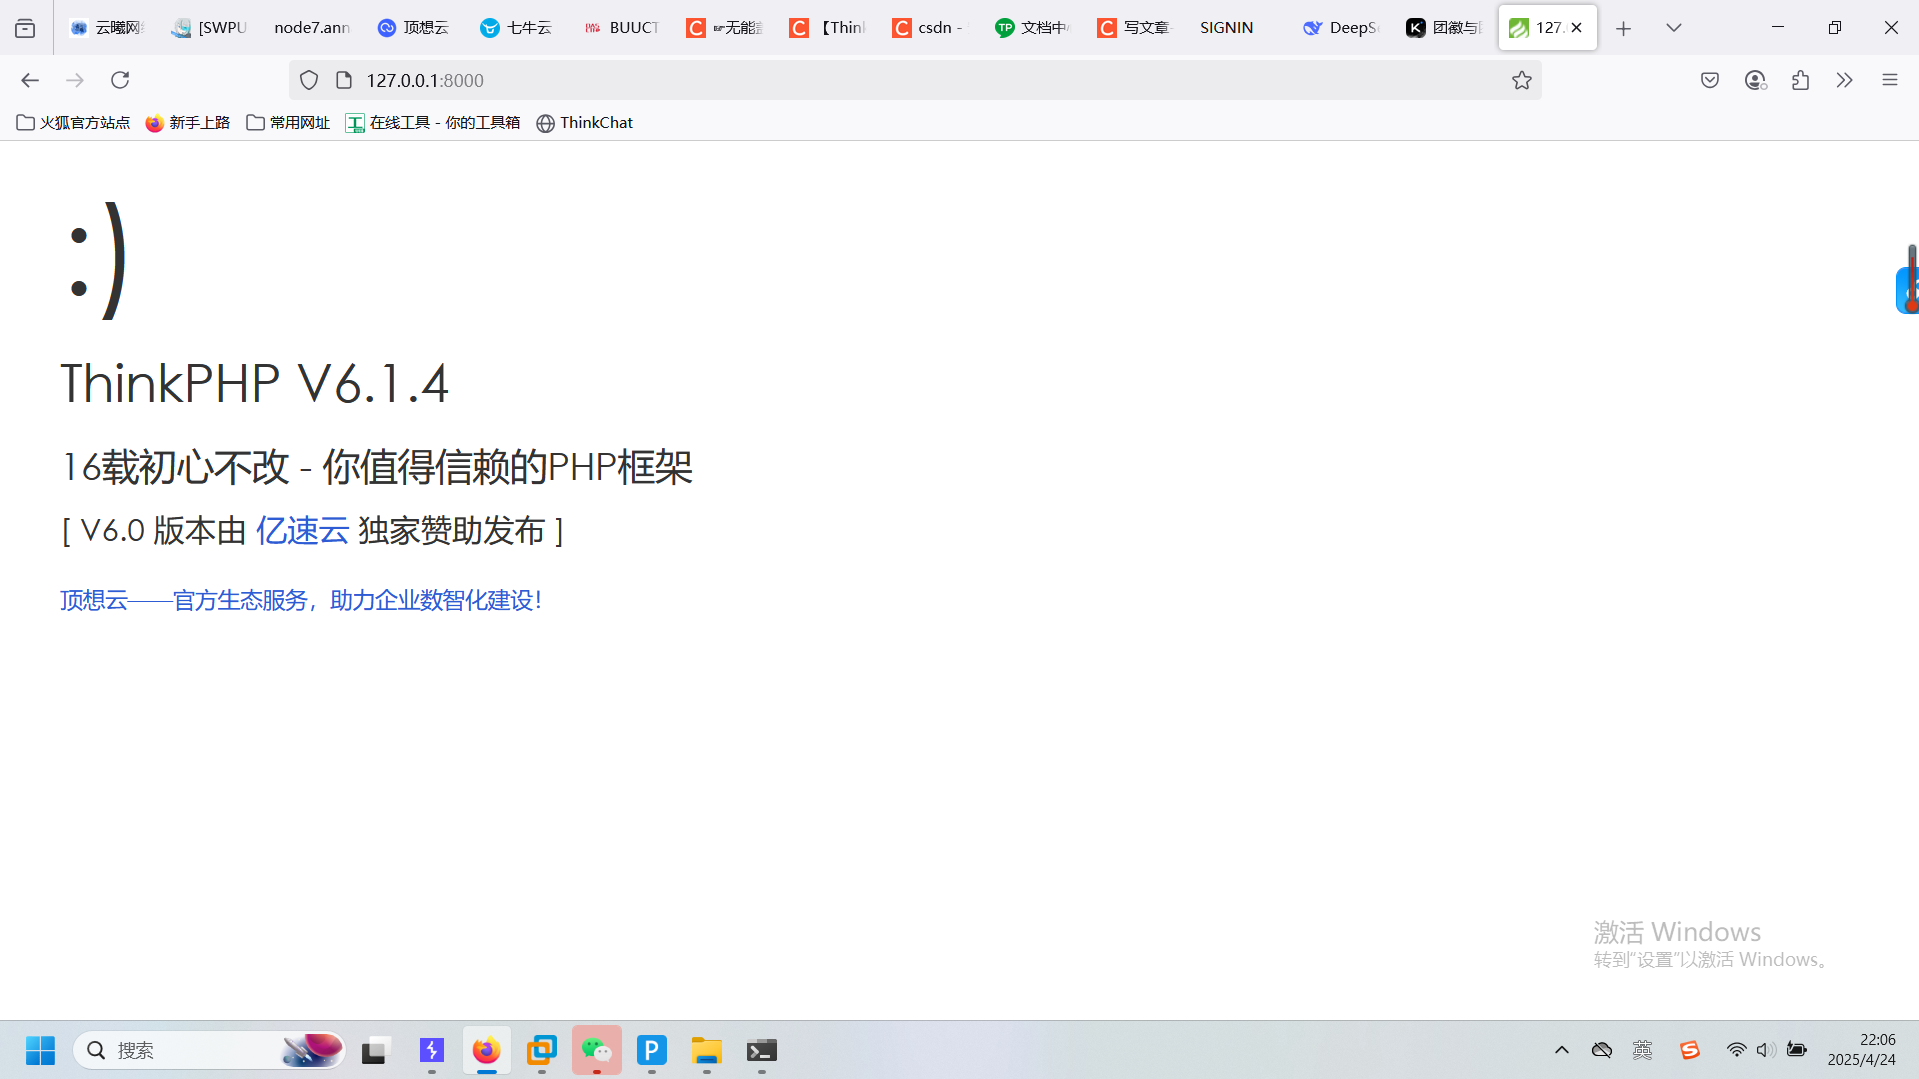Switch to the 顶想云 tab
This screenshot has width=1919, height=1079.
pos(414,28)
